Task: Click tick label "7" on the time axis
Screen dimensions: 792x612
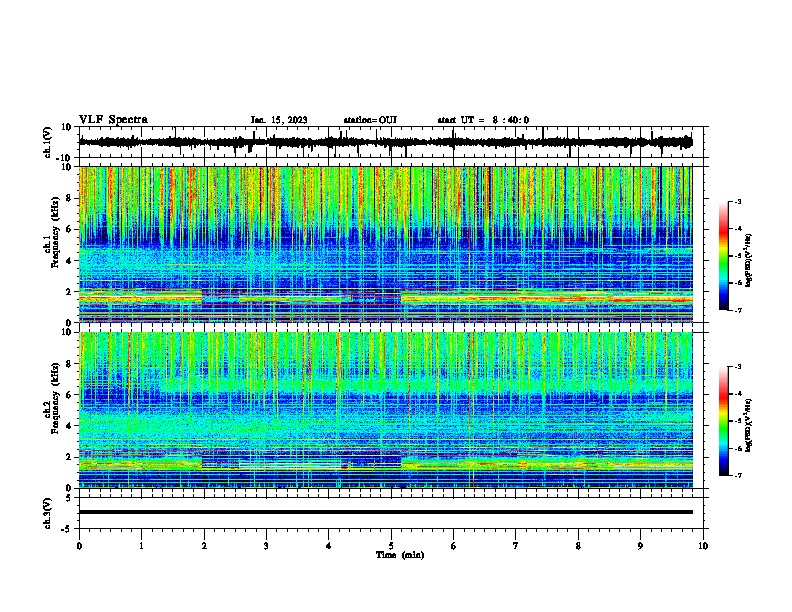Action: (516, 546)
